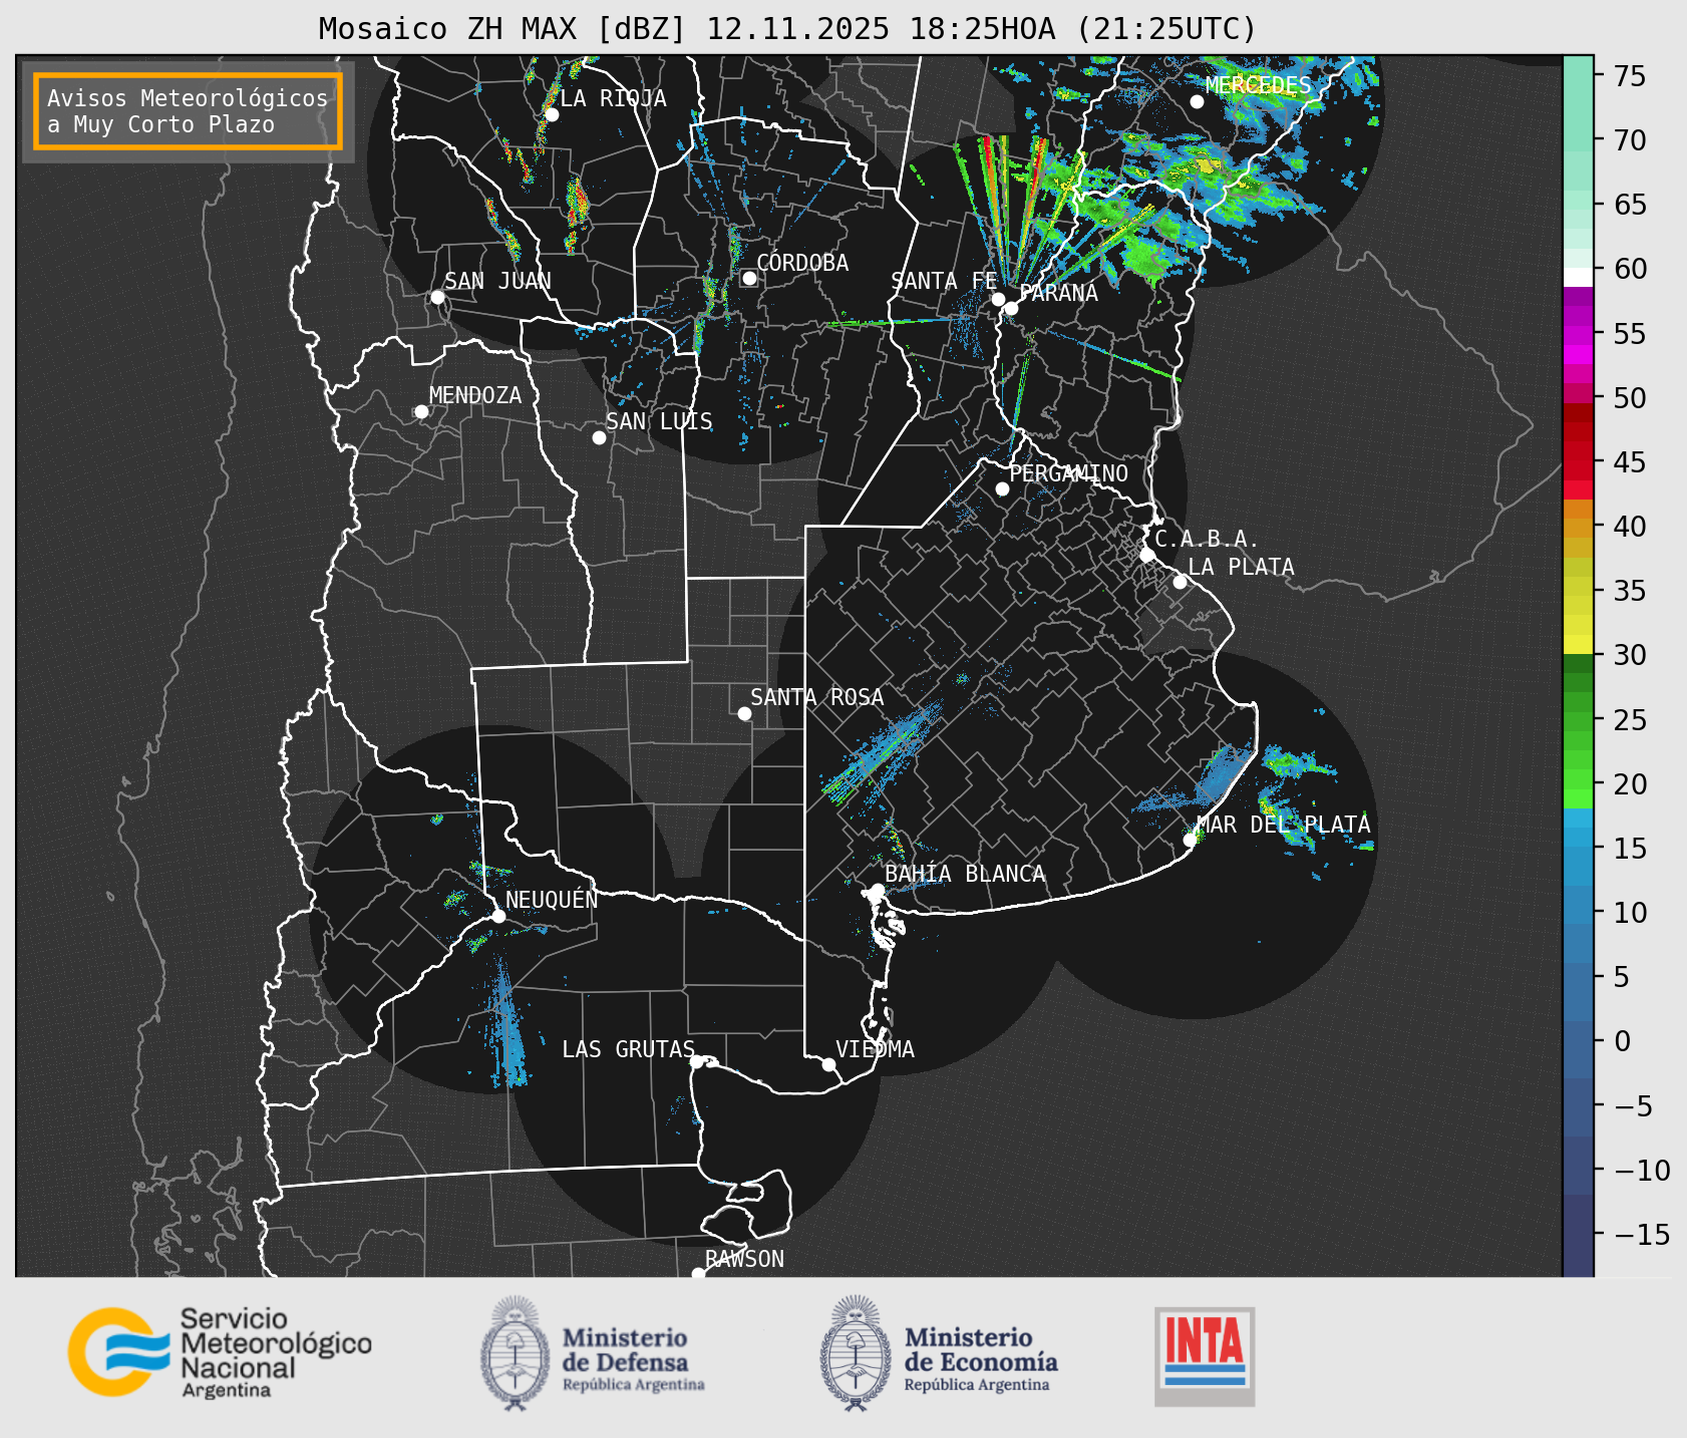Open the Avisos Meteorológicos a Muy Corto Plazo box

[x=188, y=111]
